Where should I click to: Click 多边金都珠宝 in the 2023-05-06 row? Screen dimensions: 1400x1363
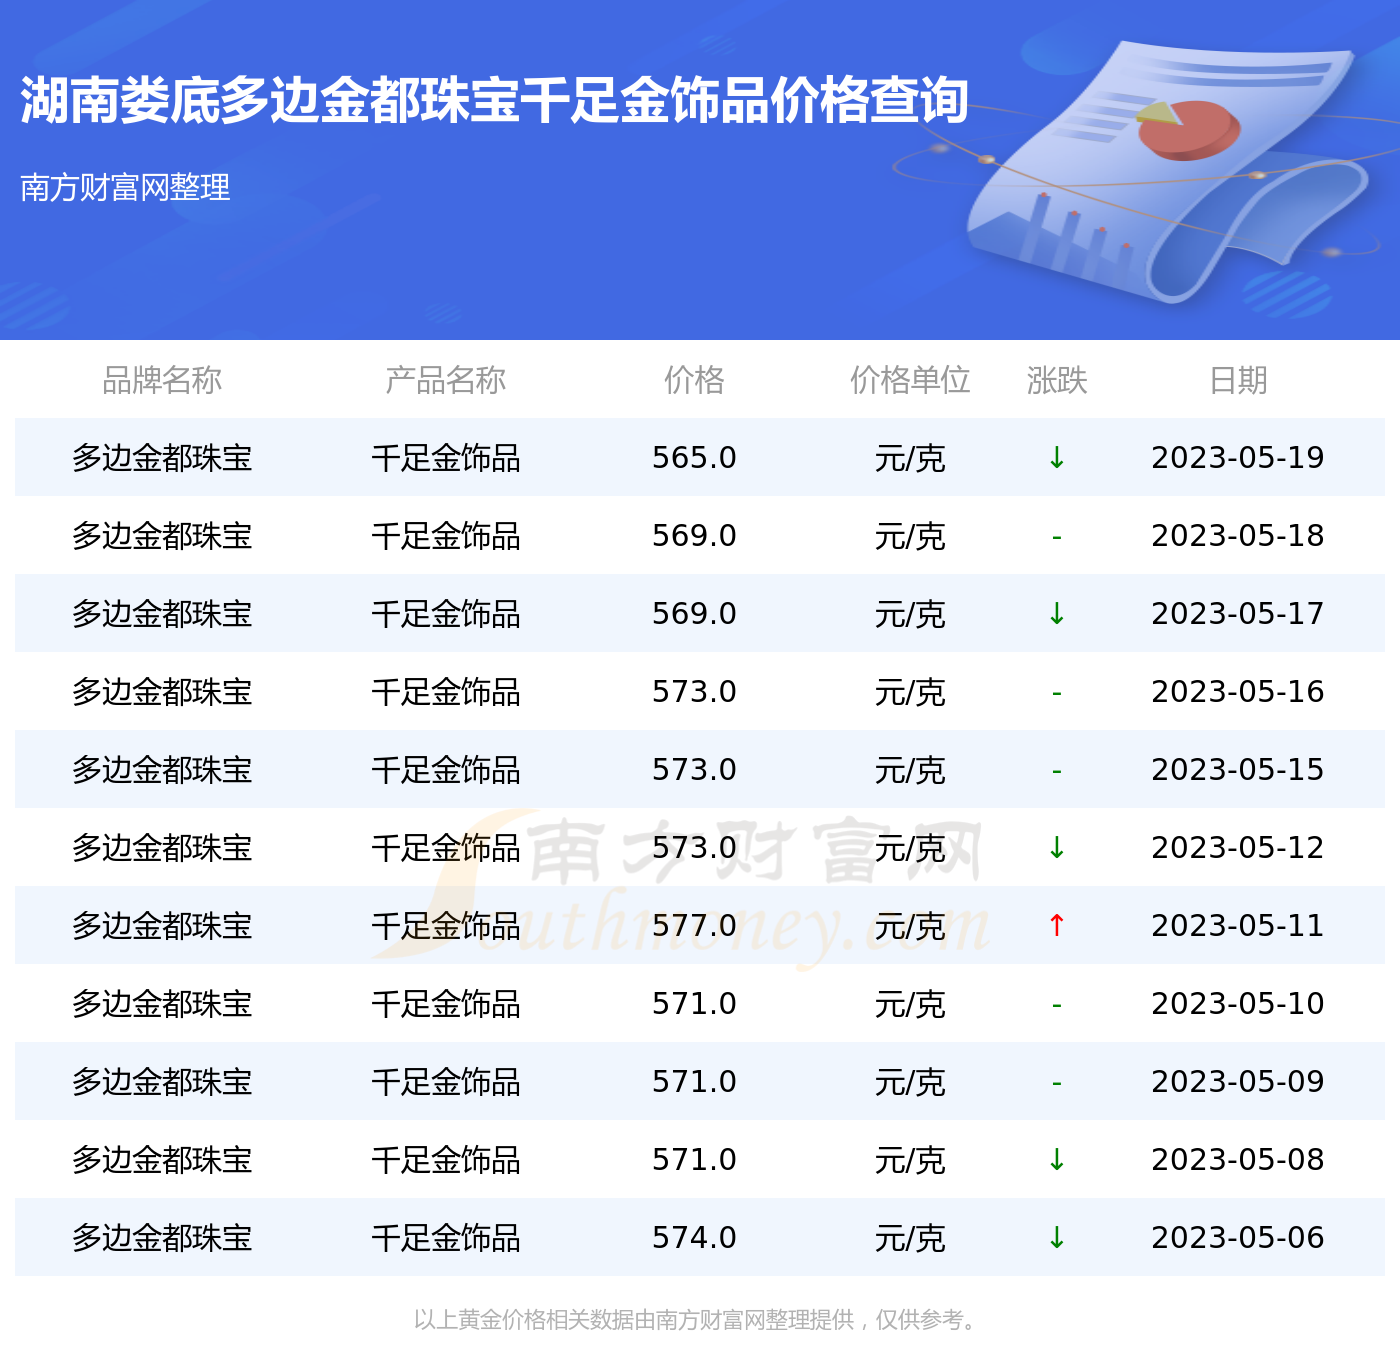[x=162, y=1238]
